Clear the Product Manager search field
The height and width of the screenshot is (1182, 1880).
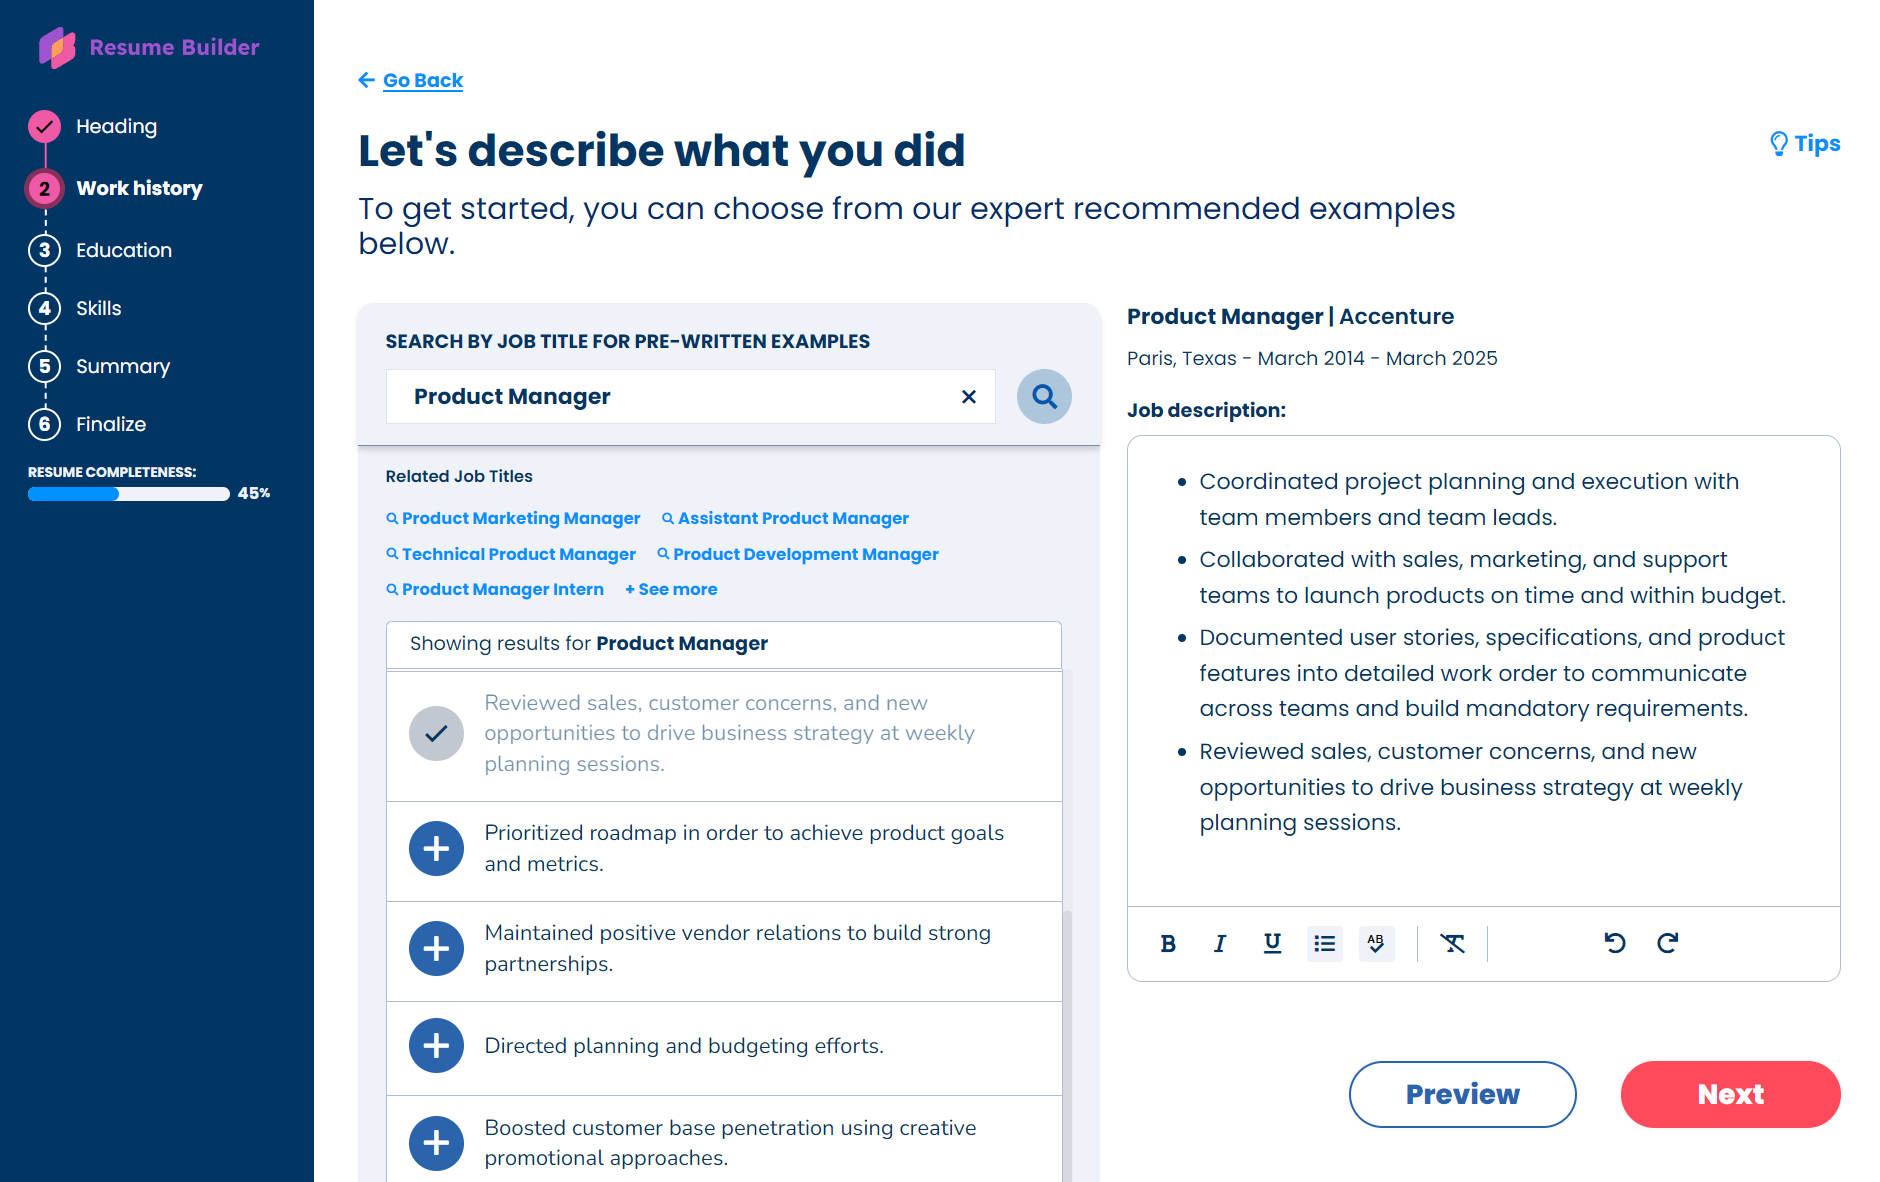click(968, 397)
